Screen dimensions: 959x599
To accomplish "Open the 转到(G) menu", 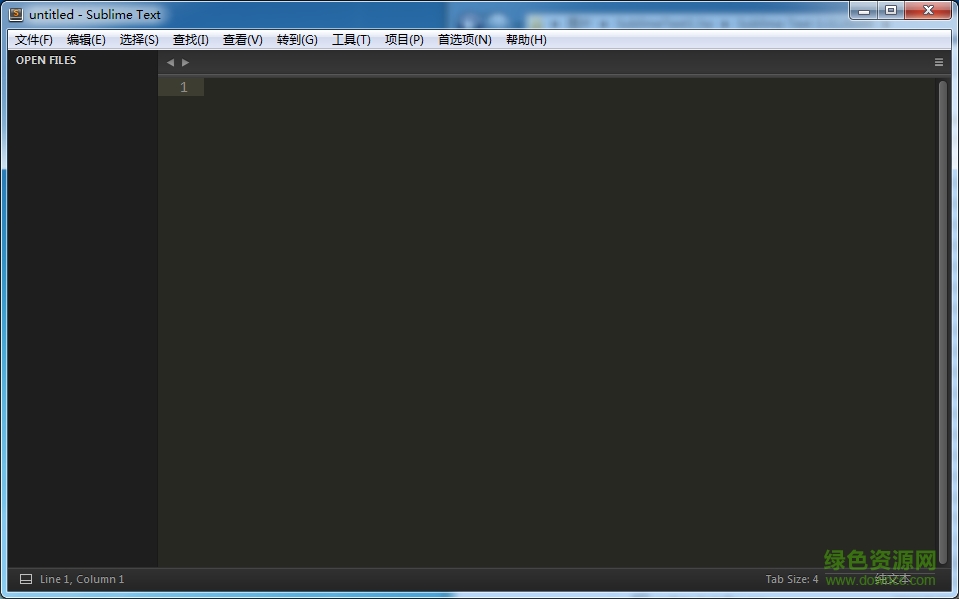I will 297,40.
